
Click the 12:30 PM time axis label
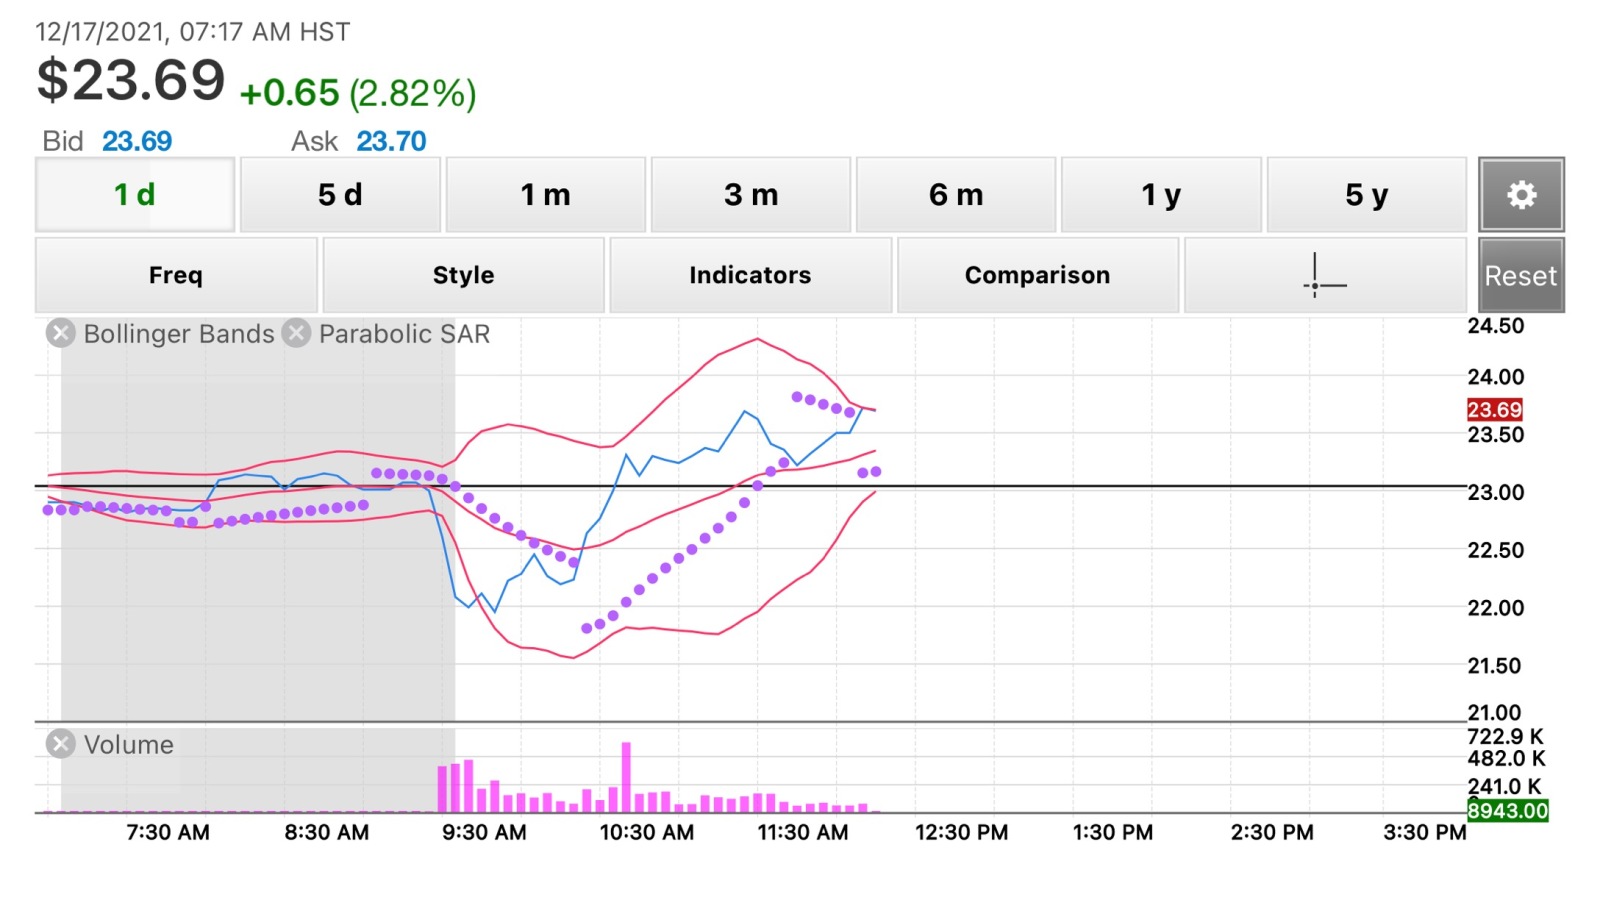(x=961, y=832)
